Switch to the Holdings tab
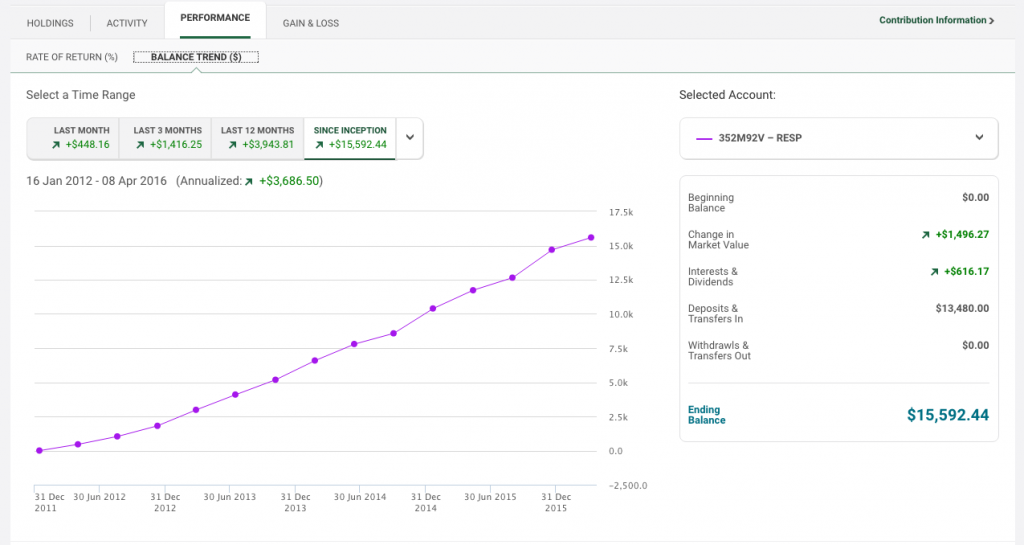The image size is (1024, 545). [50, 23]
